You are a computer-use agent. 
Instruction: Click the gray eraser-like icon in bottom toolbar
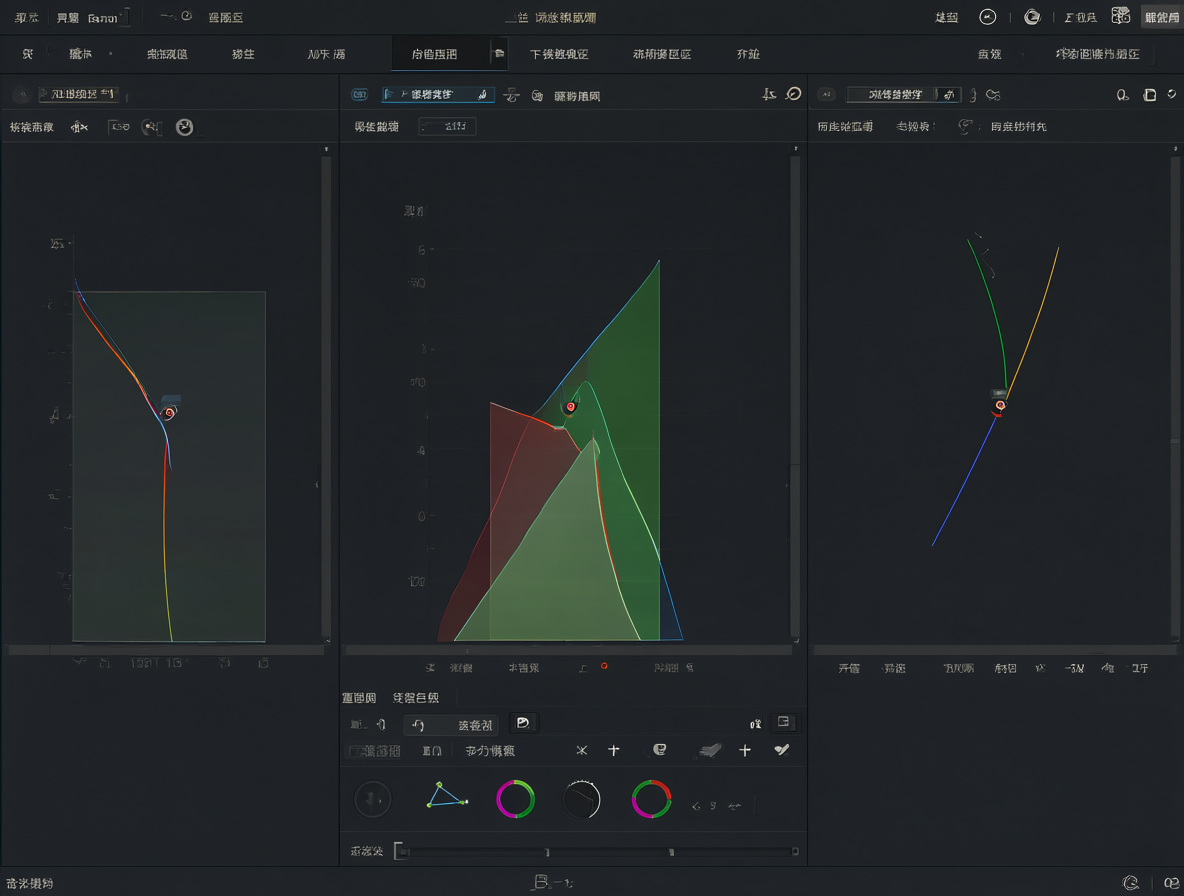click(x=709, y=750)
